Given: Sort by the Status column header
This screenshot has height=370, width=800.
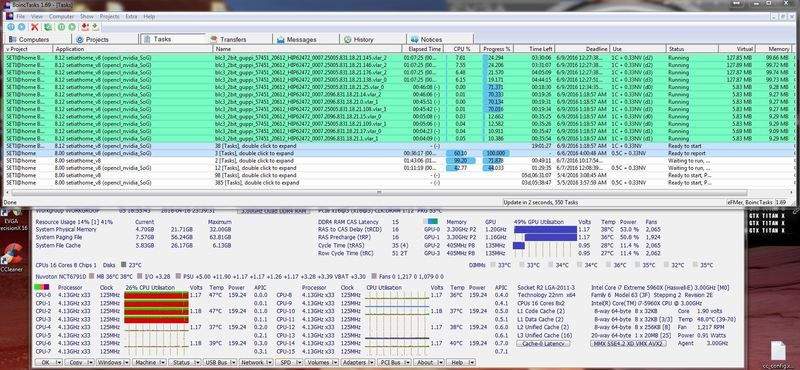Looking at the screenshot, I should coord(692,49).
